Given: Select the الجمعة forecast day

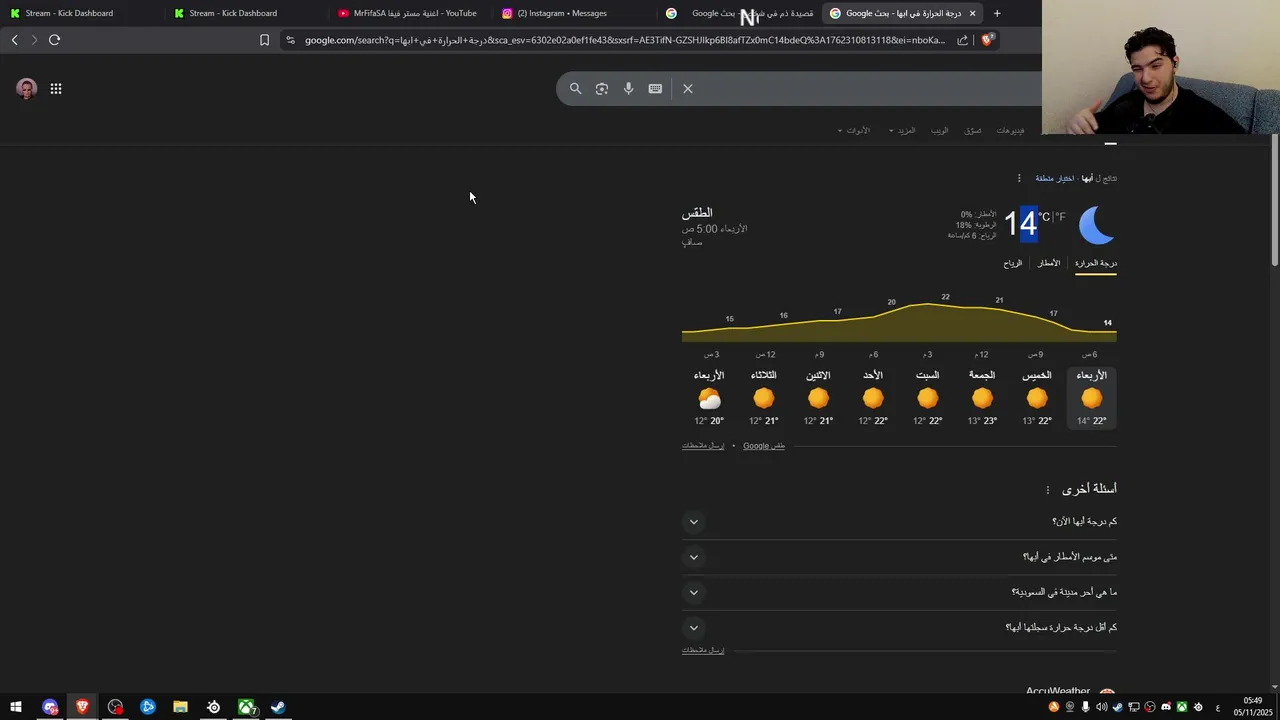Looking at the screenshot, I should pos(982,397).
